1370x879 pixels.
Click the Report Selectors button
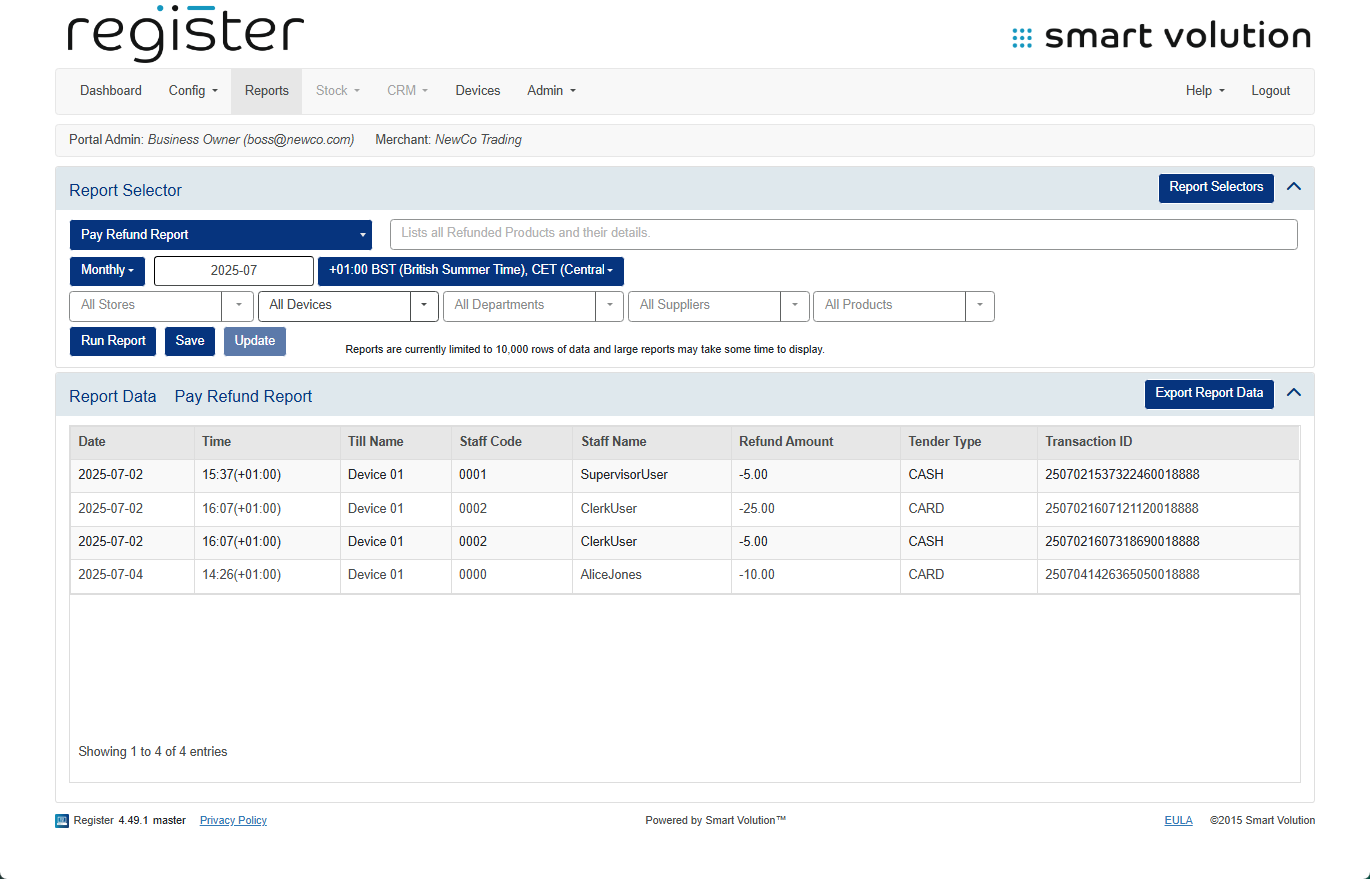(1216, 188)
